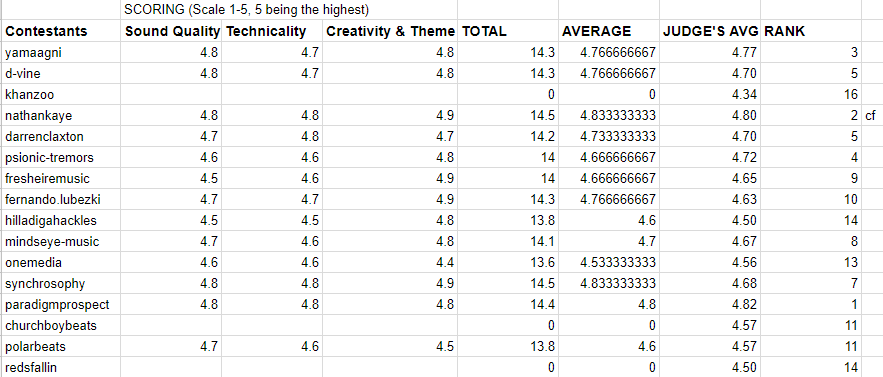Select contestant cell 'darrenclaxton'
The image size is (883, 377).
click(61, 136)
